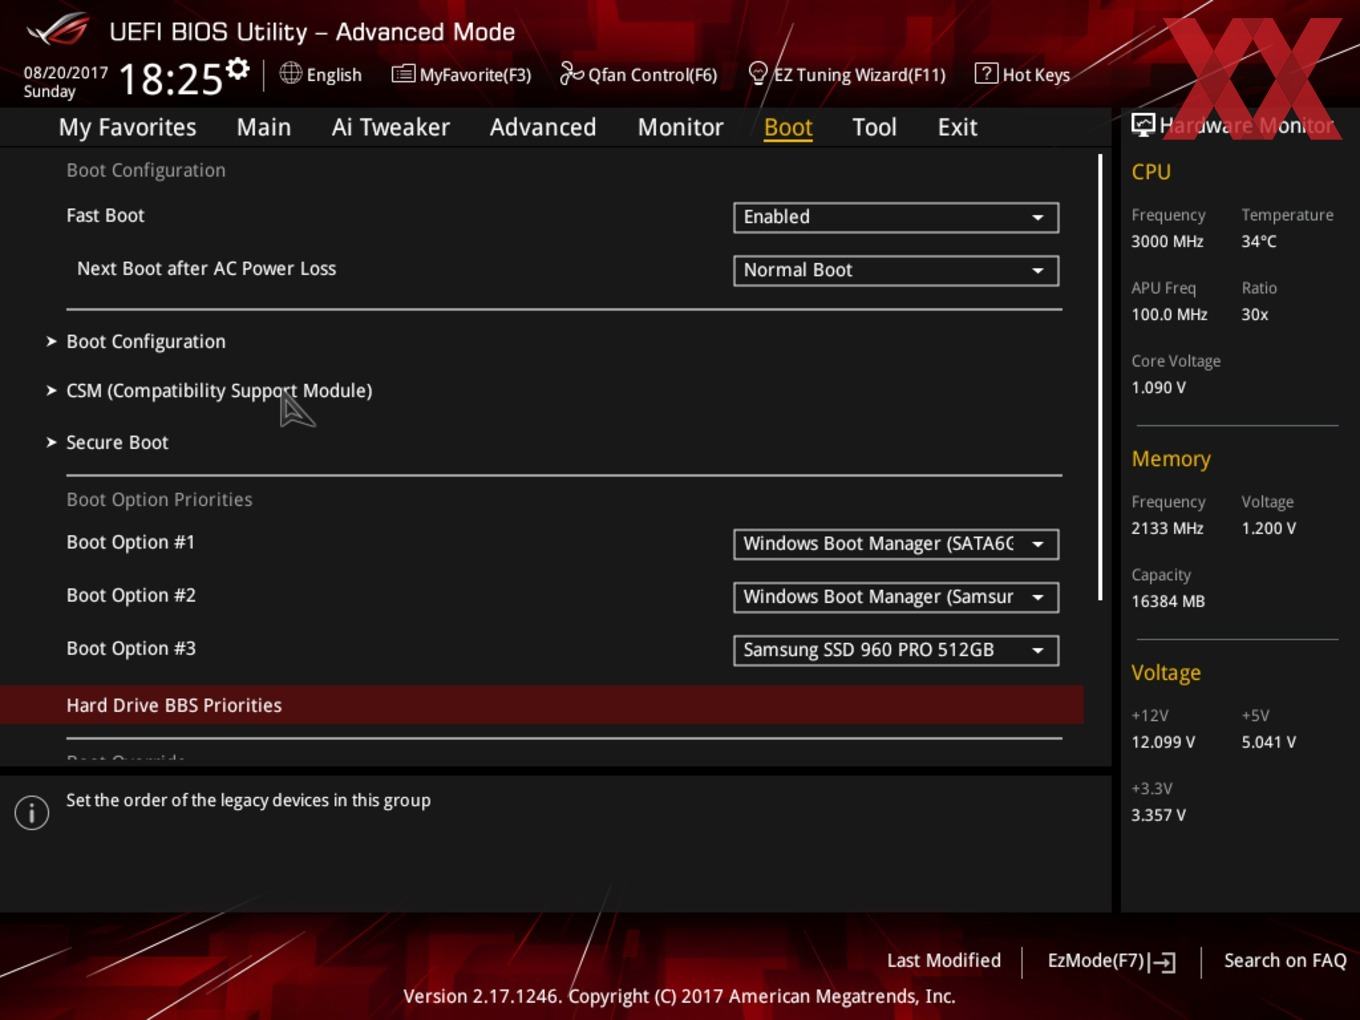Launch the EZ Tuning Wizard(F11) bulb icon
Viewport: 1360px width, 1020px height.
[758, 73]
